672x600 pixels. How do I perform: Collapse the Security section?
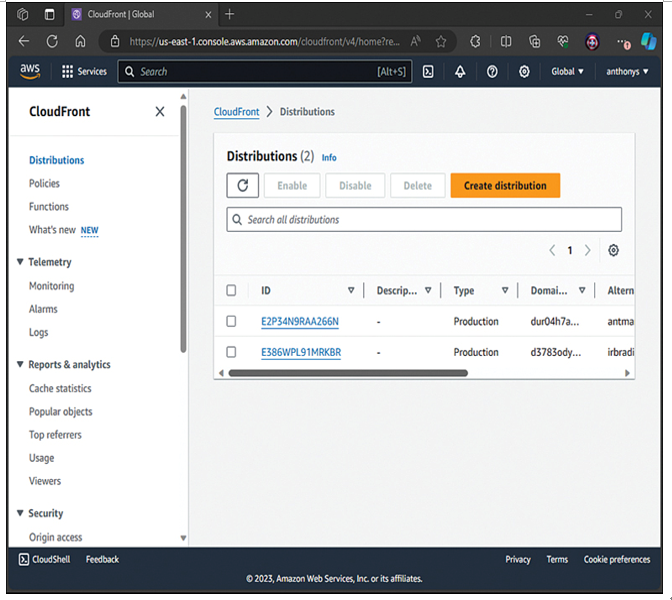(x=20, y=513)
